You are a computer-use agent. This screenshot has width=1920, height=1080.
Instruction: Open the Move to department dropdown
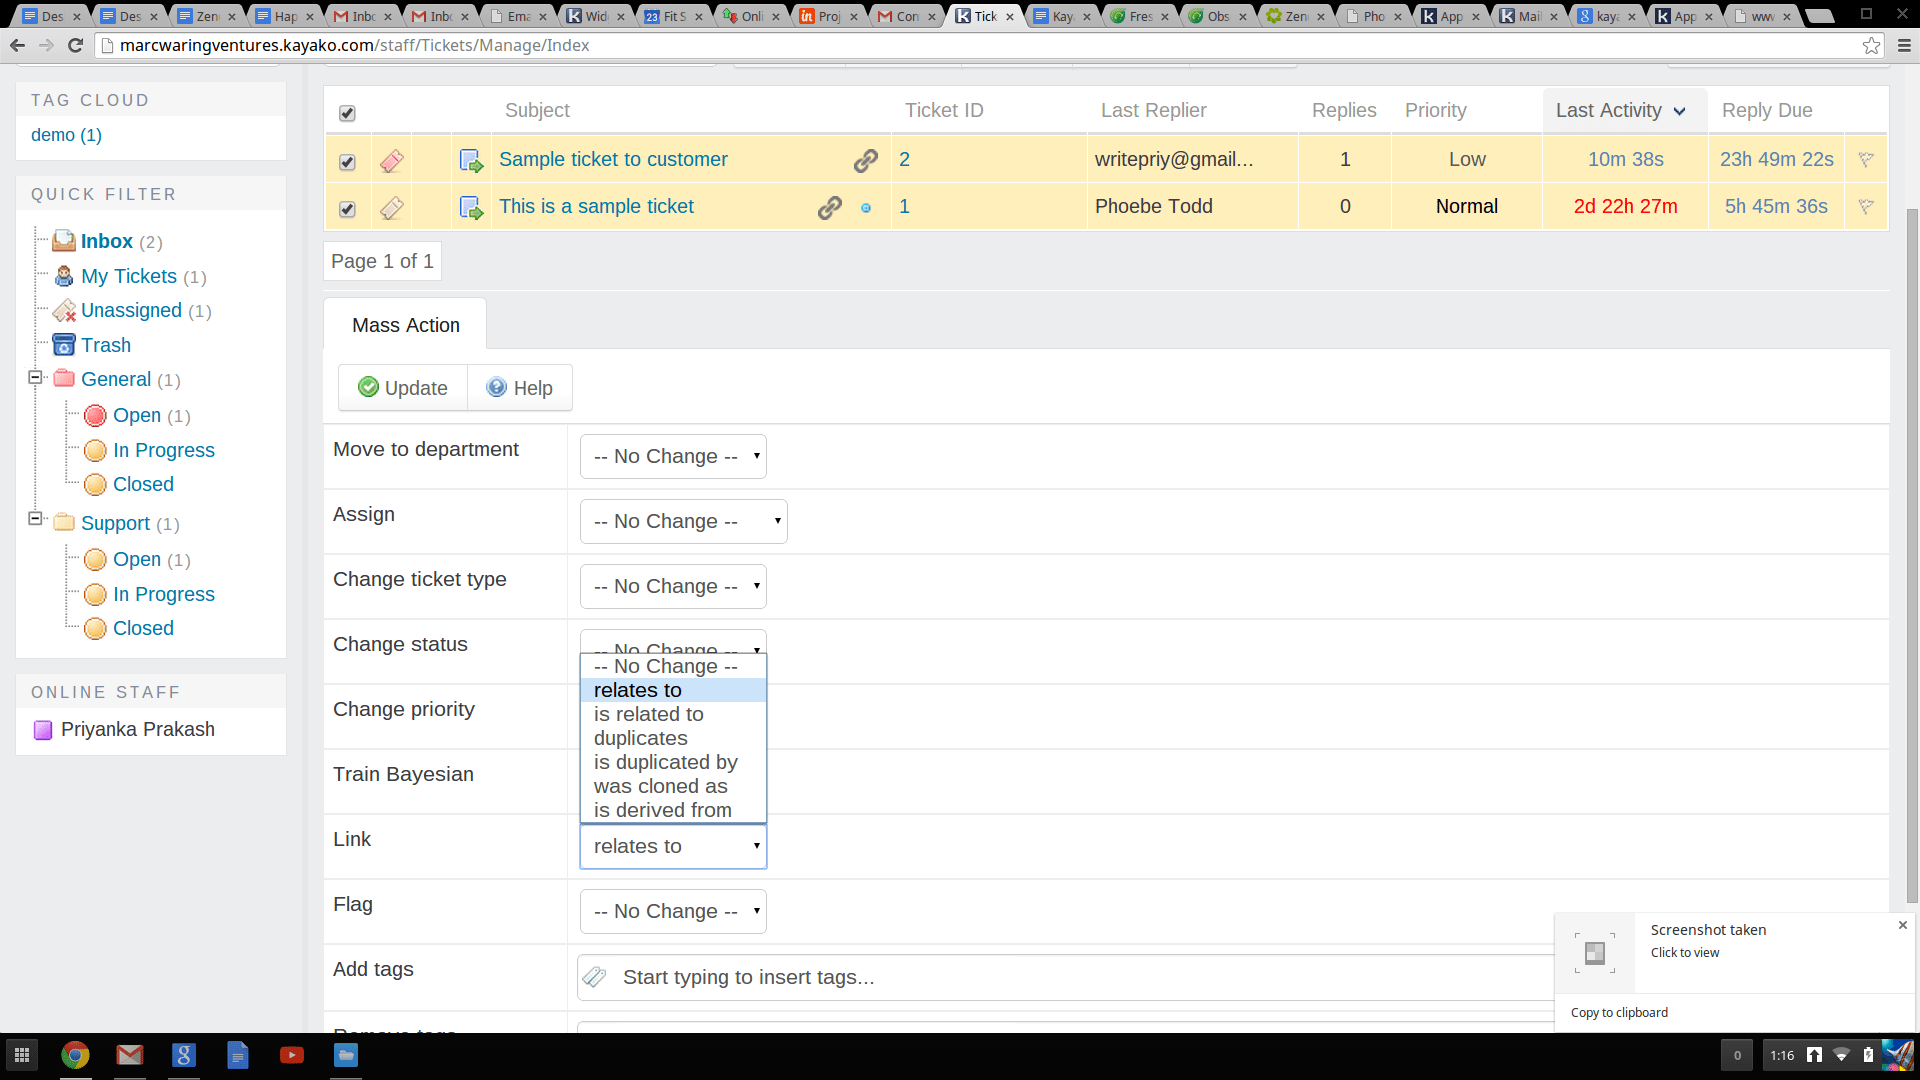673,456
